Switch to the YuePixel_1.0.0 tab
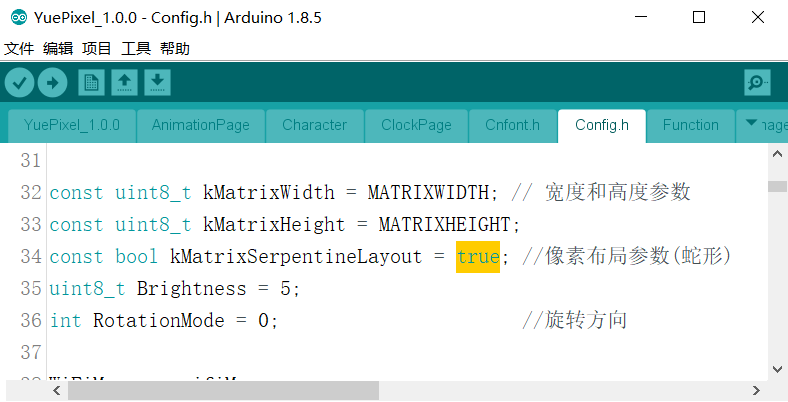 coord(72,125)
